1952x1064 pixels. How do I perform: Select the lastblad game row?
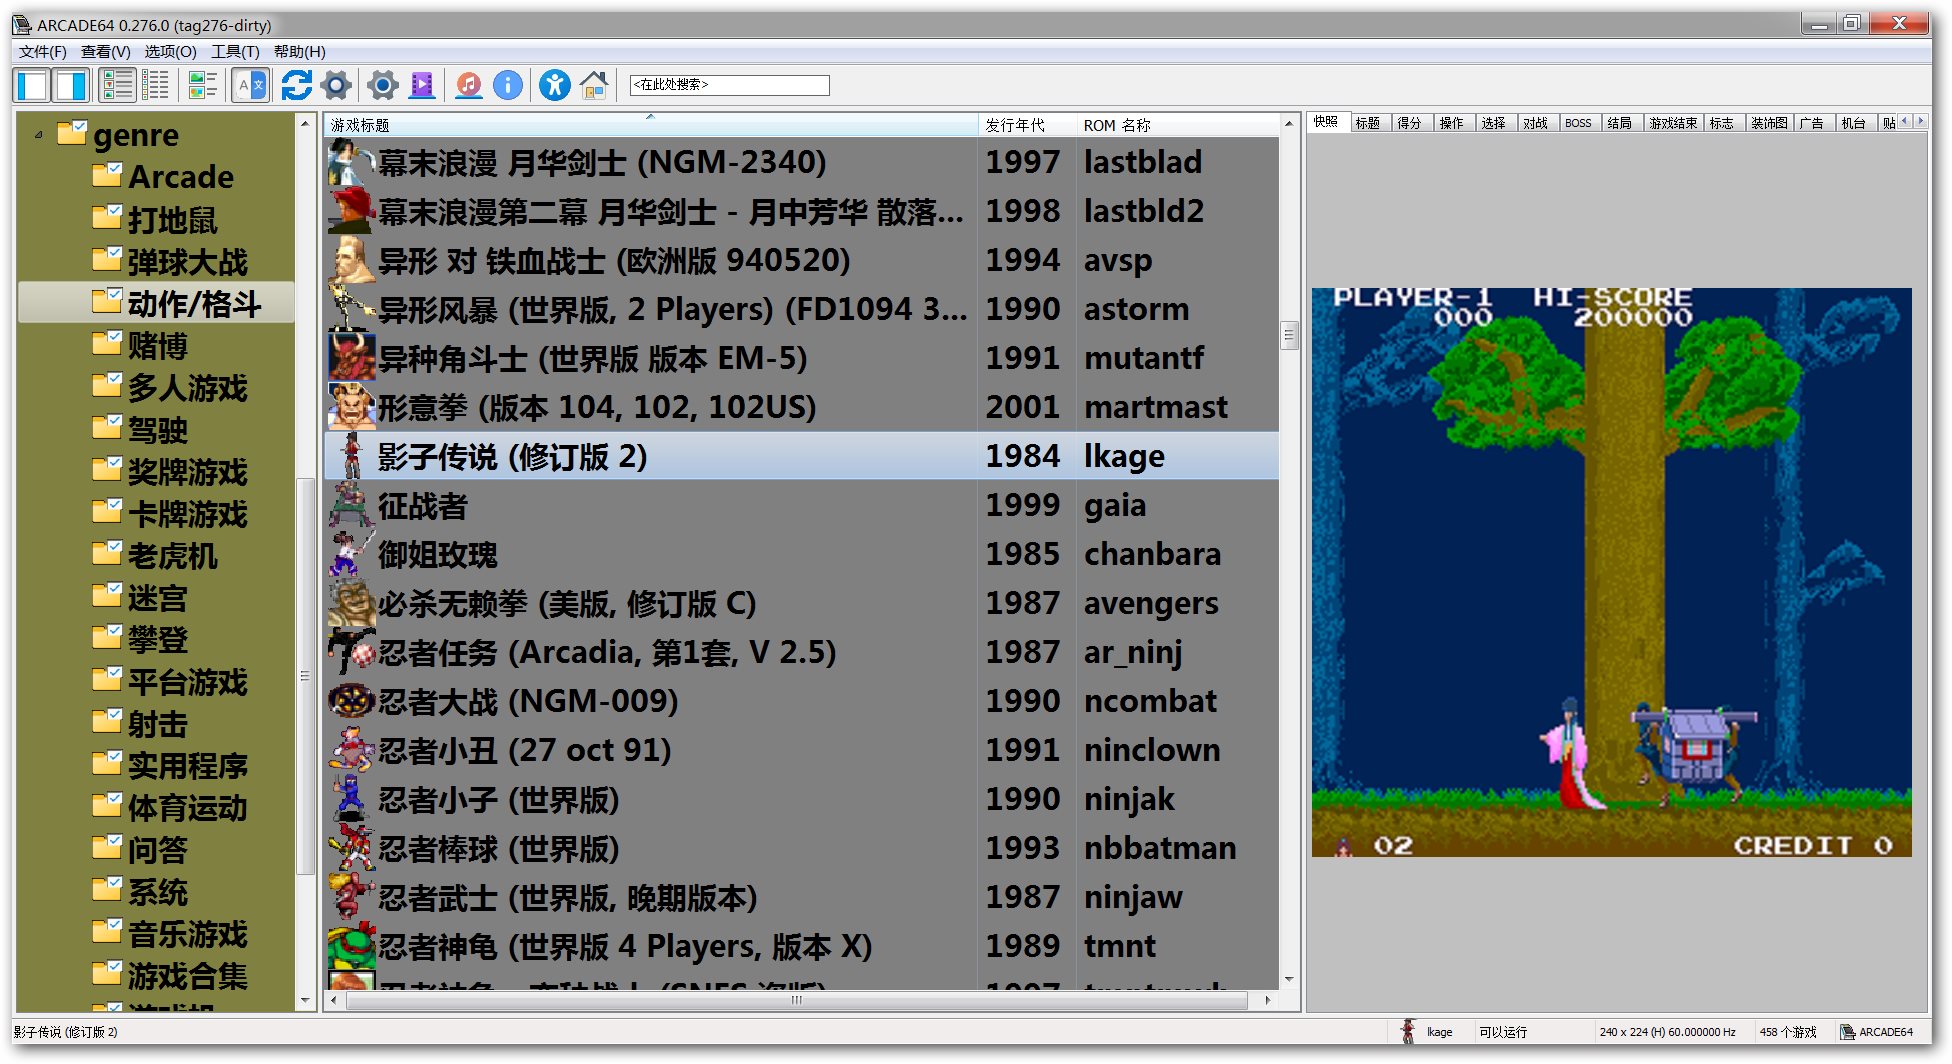802,162
